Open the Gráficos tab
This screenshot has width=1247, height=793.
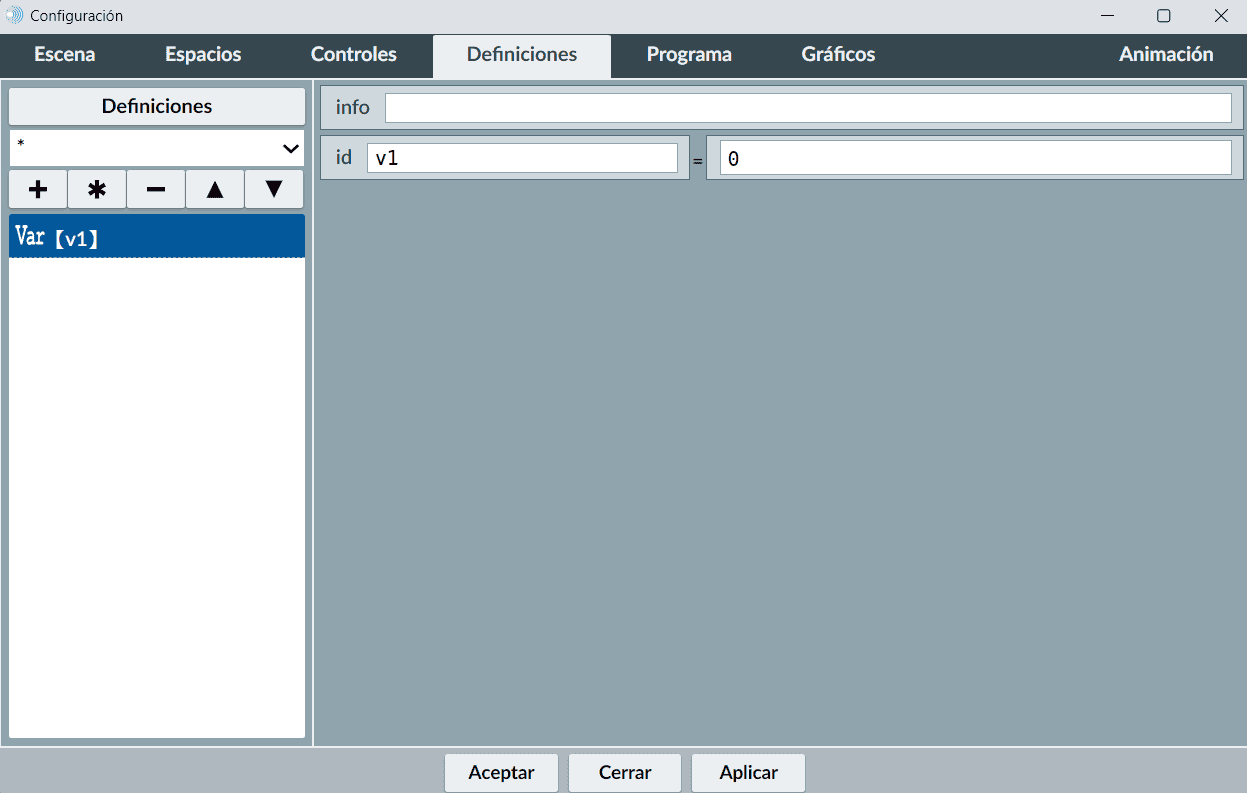coord(838,55)
